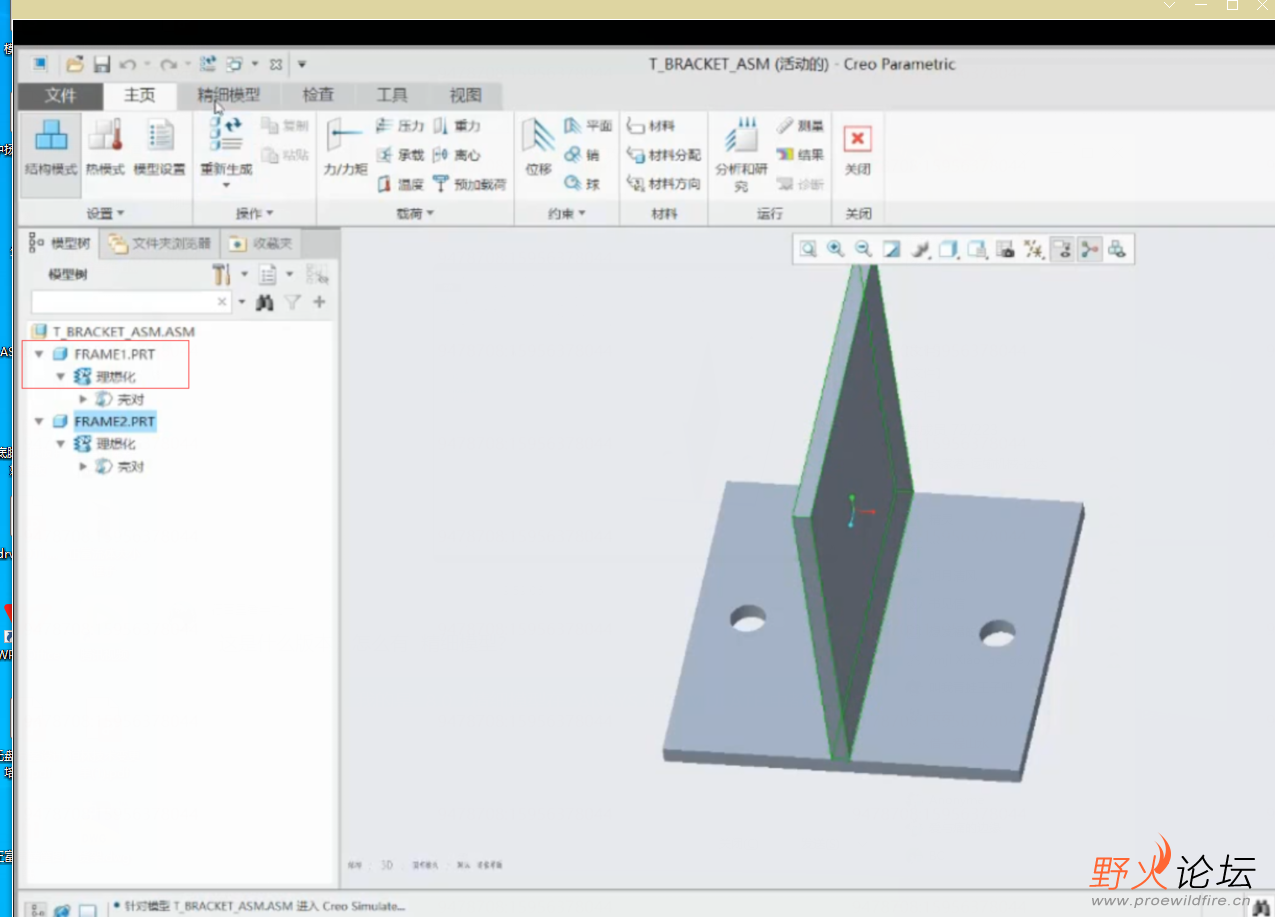Create a 平面 planar constraint
1275x917 pixels.
tap(588, 126)
